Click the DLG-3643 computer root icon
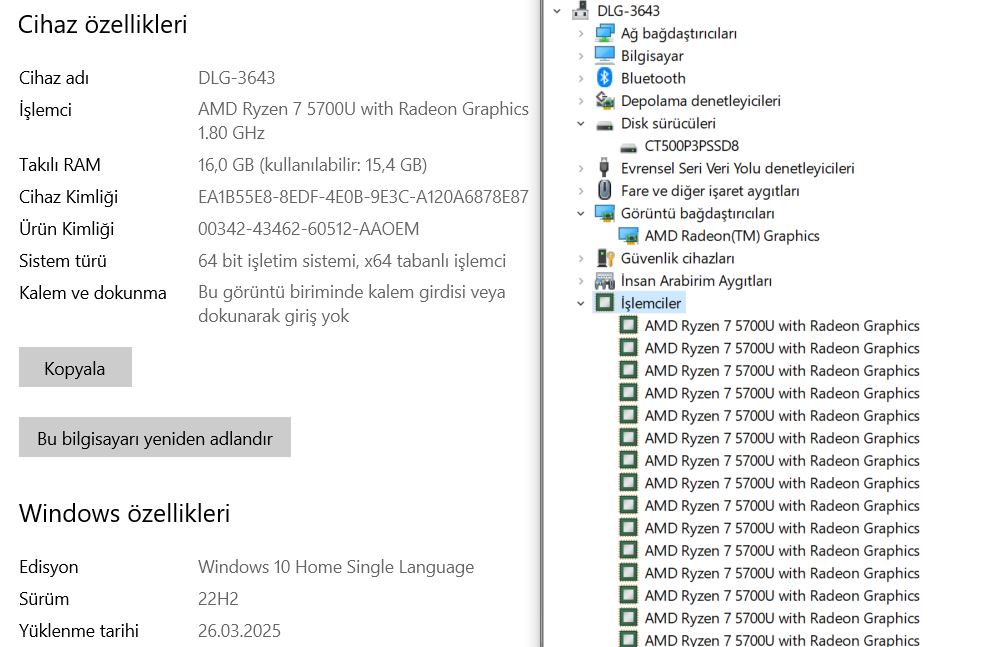This screenshot has height=647, width=984. 580,11
